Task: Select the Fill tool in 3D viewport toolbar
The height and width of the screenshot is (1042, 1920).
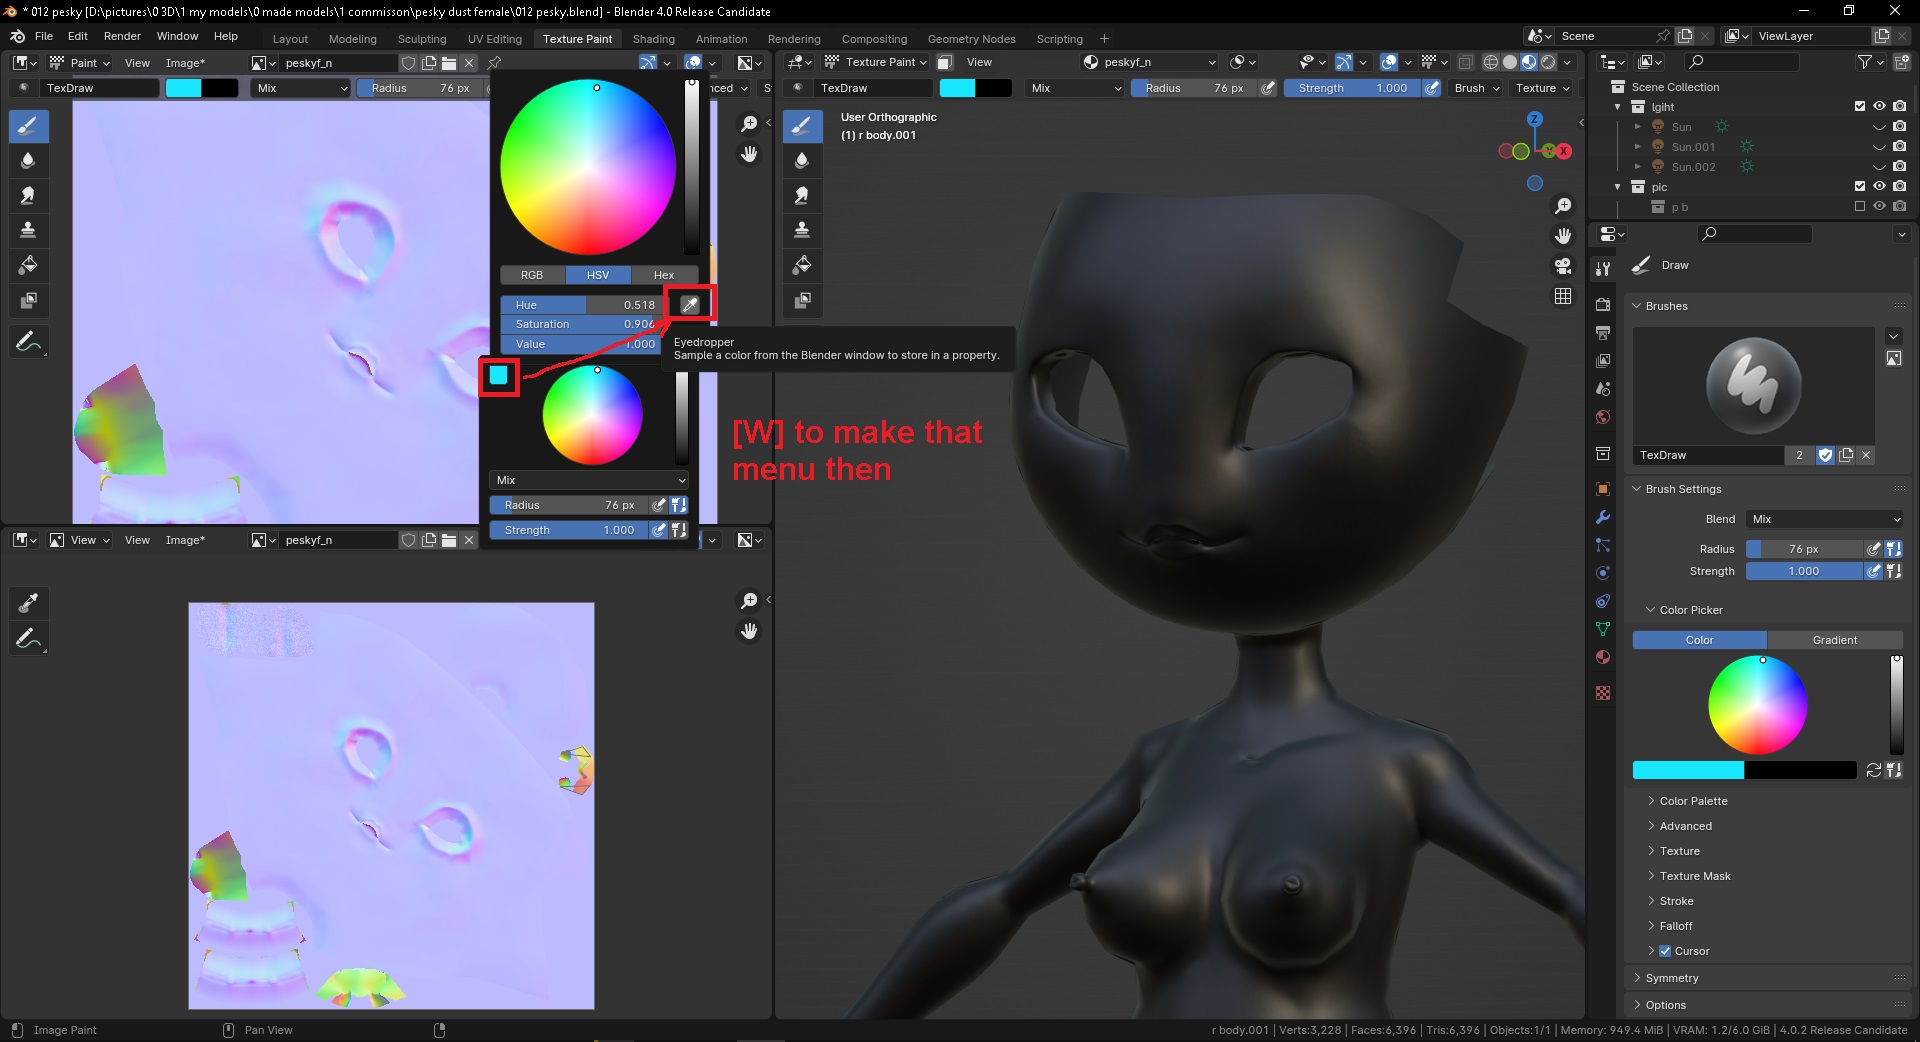Action: coord(802,266)
